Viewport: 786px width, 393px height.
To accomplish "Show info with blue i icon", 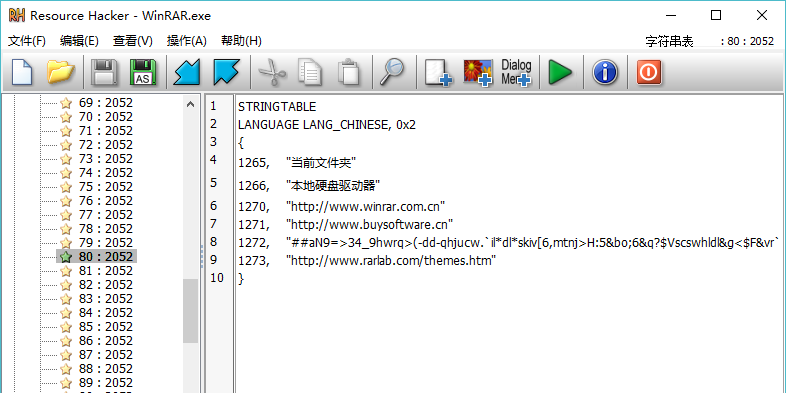I will (x=605, y=72).
